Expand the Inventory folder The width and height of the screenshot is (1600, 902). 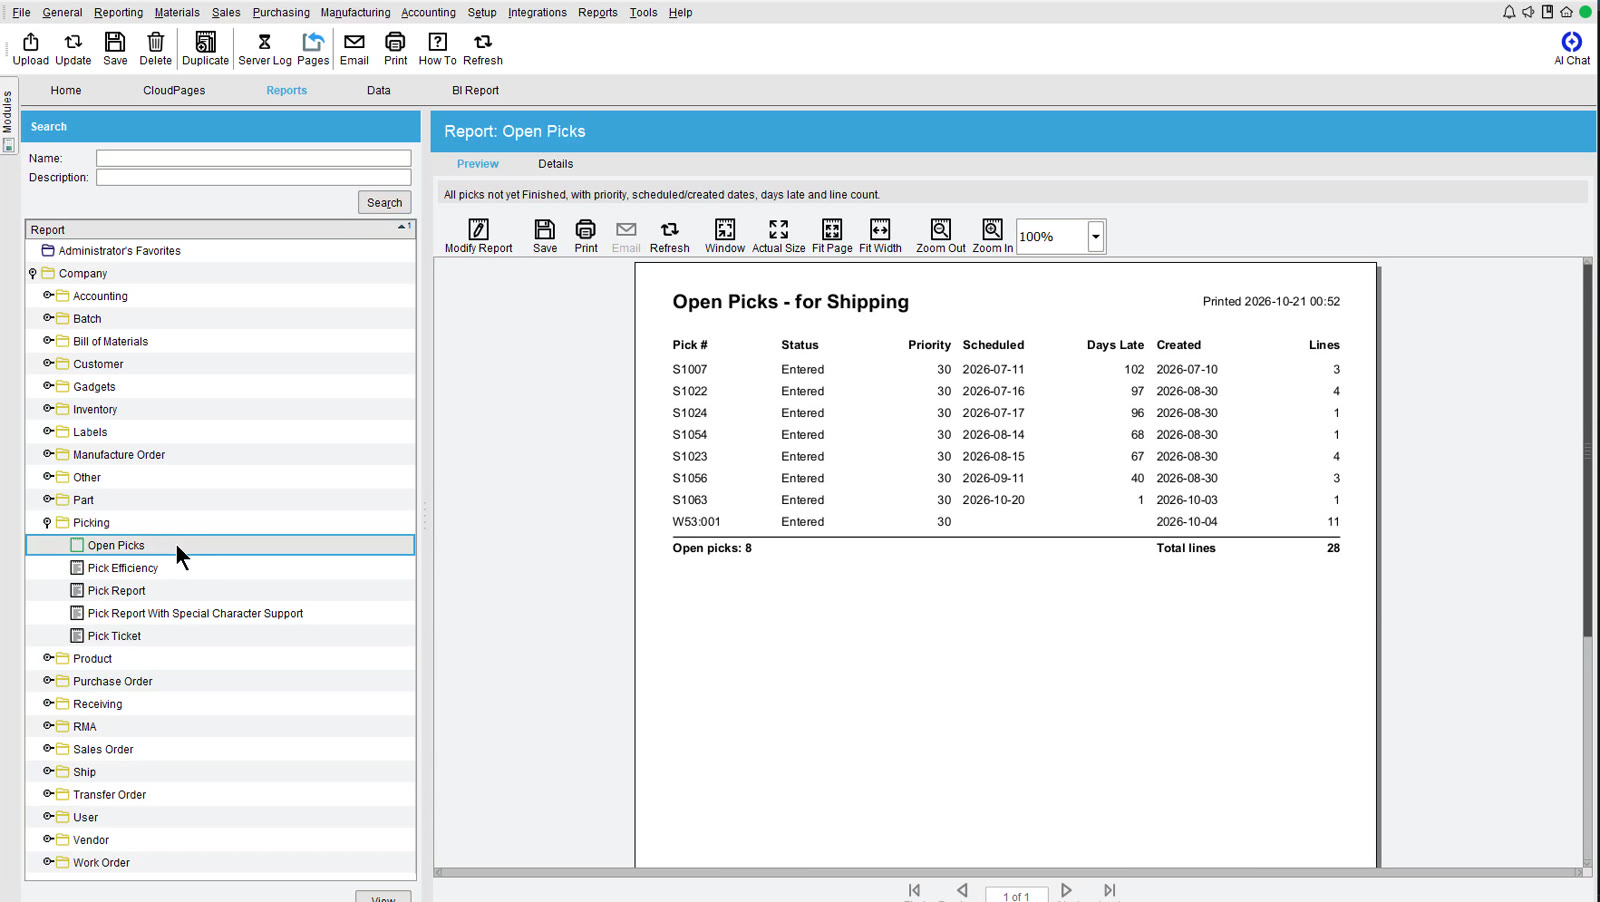point(48,409)
